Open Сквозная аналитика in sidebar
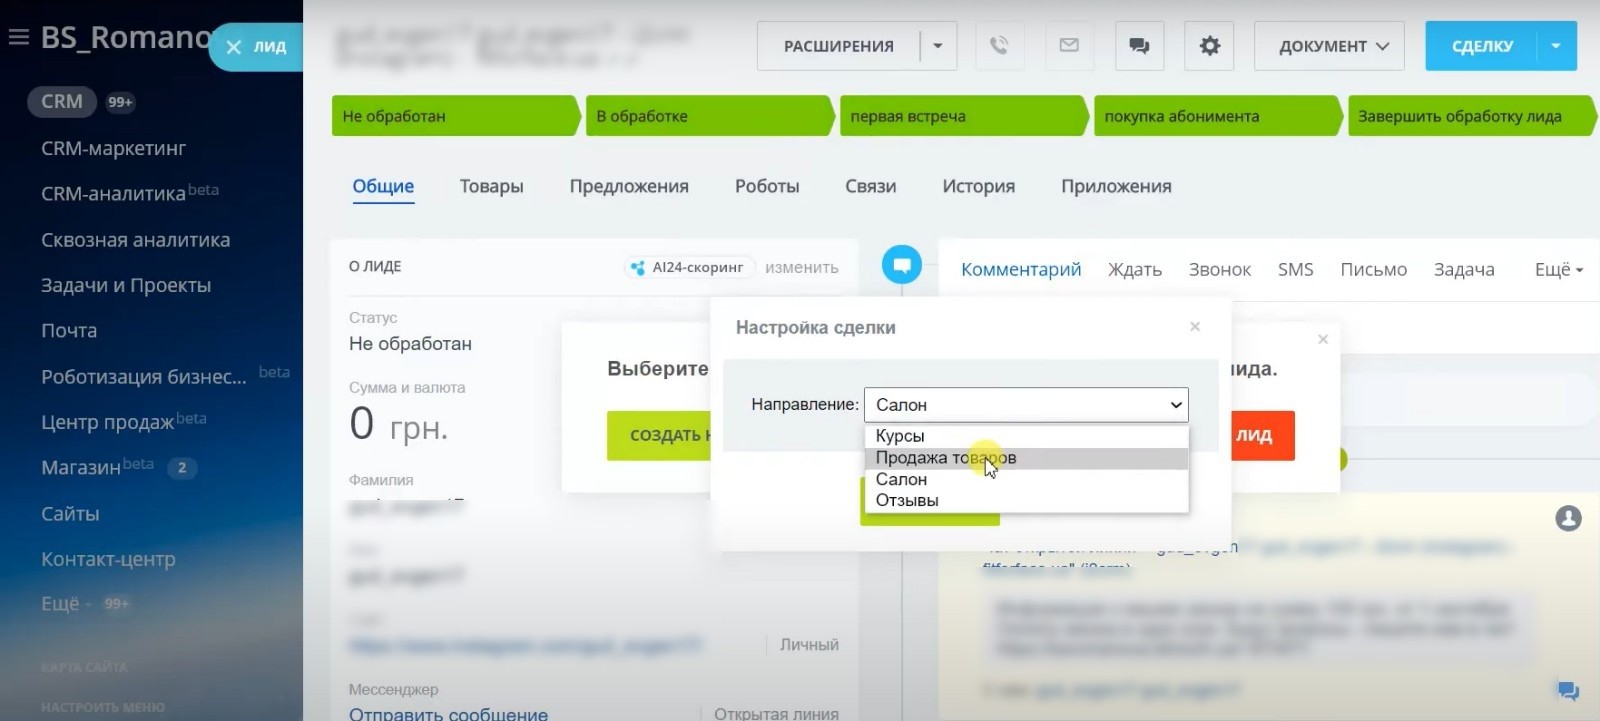 [135, 240]
